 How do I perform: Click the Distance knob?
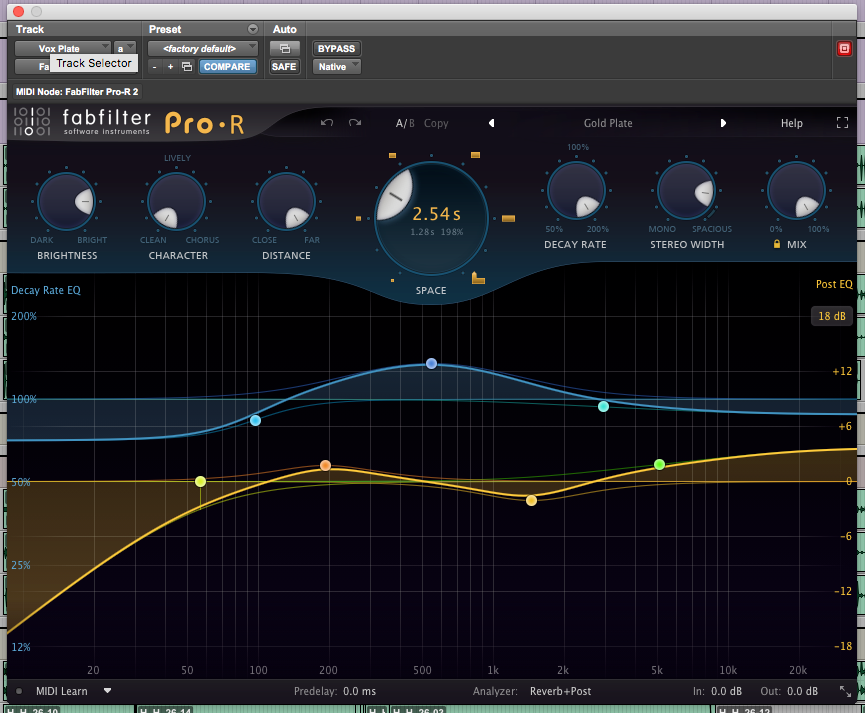(286, 201)
